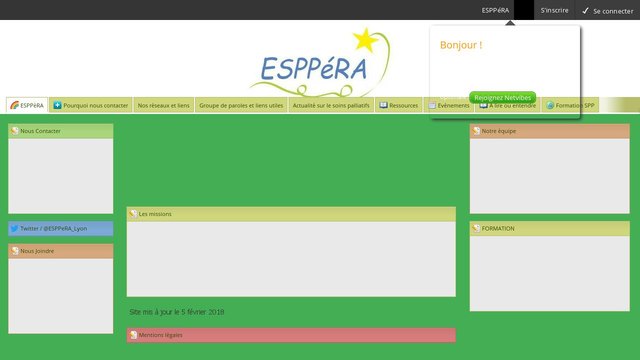Click the note icon on Notre équipe widget
Screen dimensions: 640x360
coord(476,131)
